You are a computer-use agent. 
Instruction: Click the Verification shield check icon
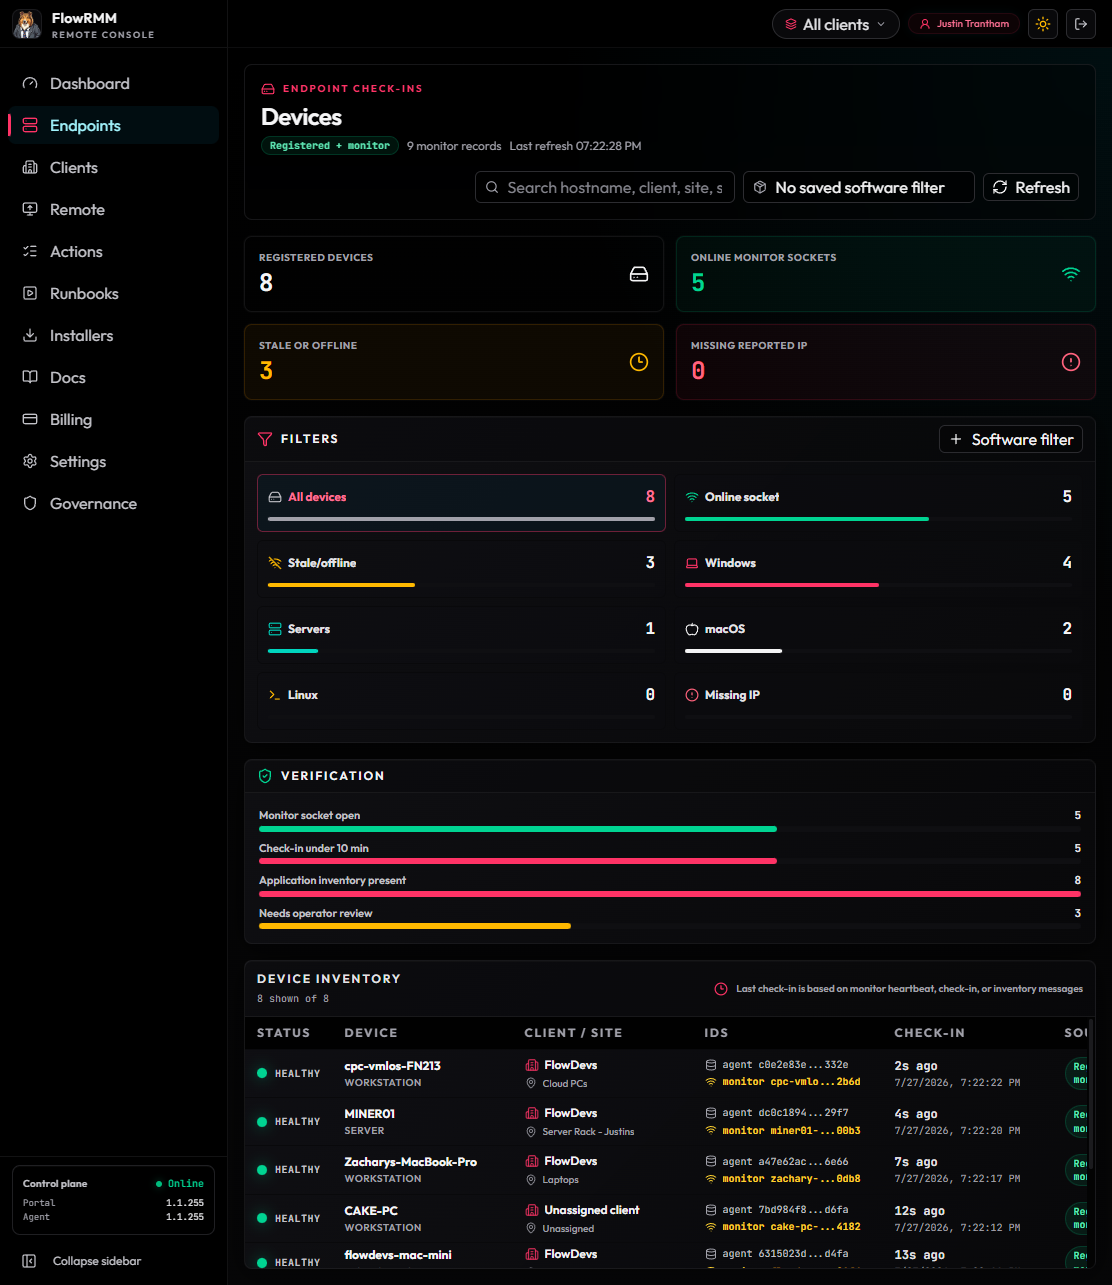265,775
